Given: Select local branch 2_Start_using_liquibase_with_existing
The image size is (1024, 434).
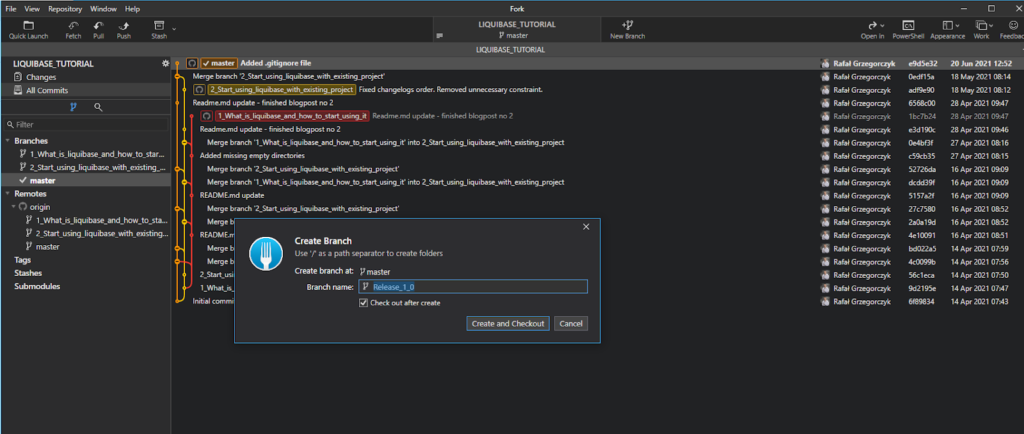Looking at the screenshot, I should point(95,167).
